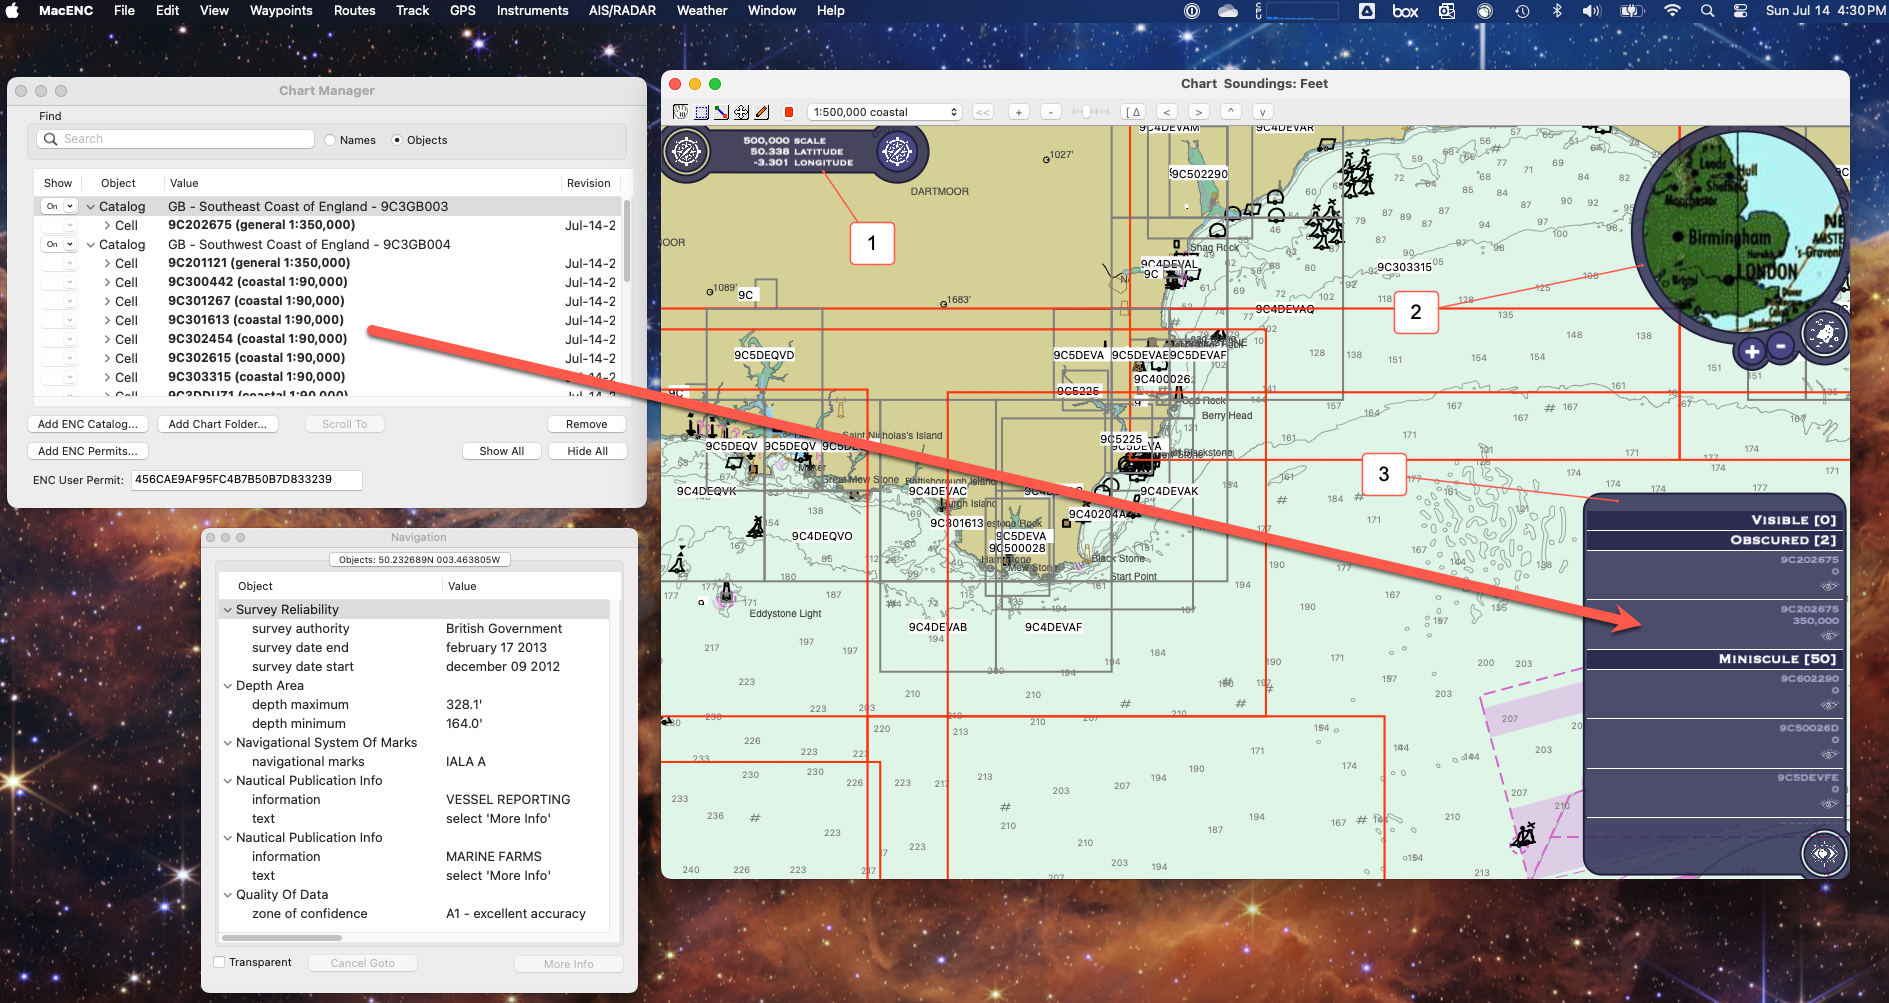The height and width of the screenshot is (1003, 1889).
Task: Select the dashed rectangle zoom tool
Action: [701, 112]
